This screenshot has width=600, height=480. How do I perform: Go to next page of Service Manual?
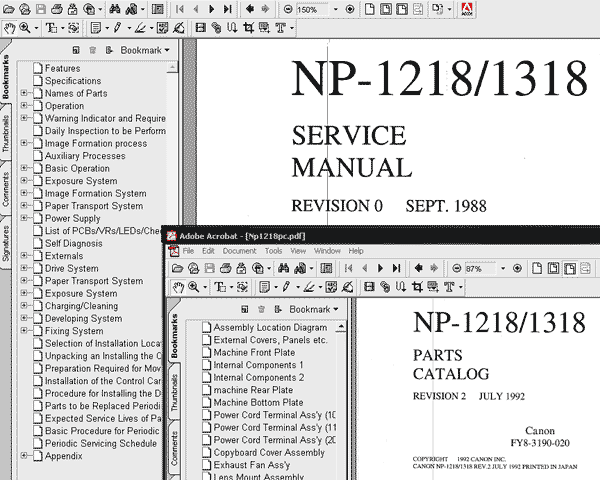point(211,9)
